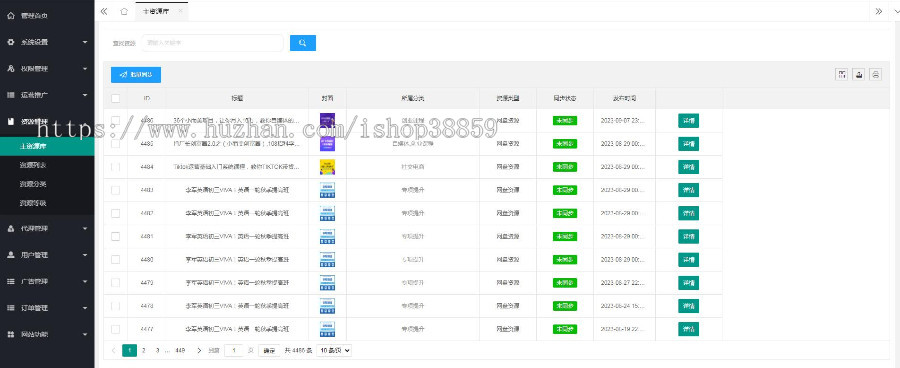Viewport: 900px width, 368px height.
Task: Expand the 网站功能 sidebar menu arrow
Action: [x=85, y=334]
